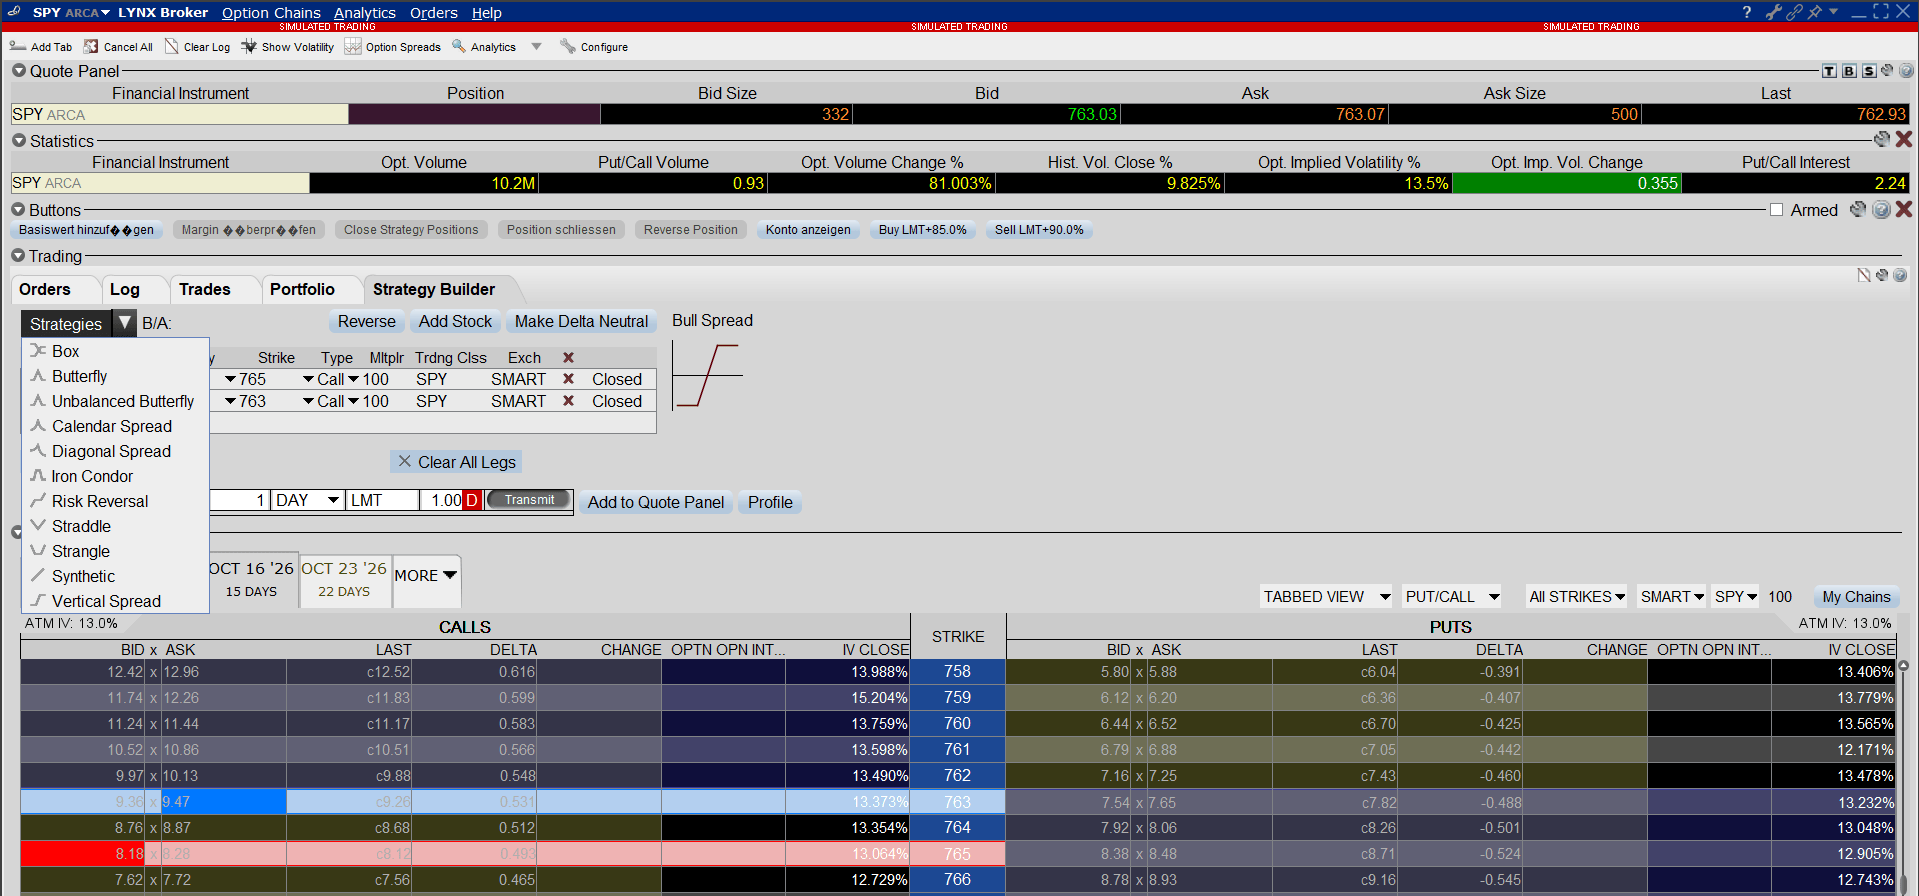Open the PUT/CALL dropdown
The height and width of the screenshot is (896, 1919).
coord(1451,597)
